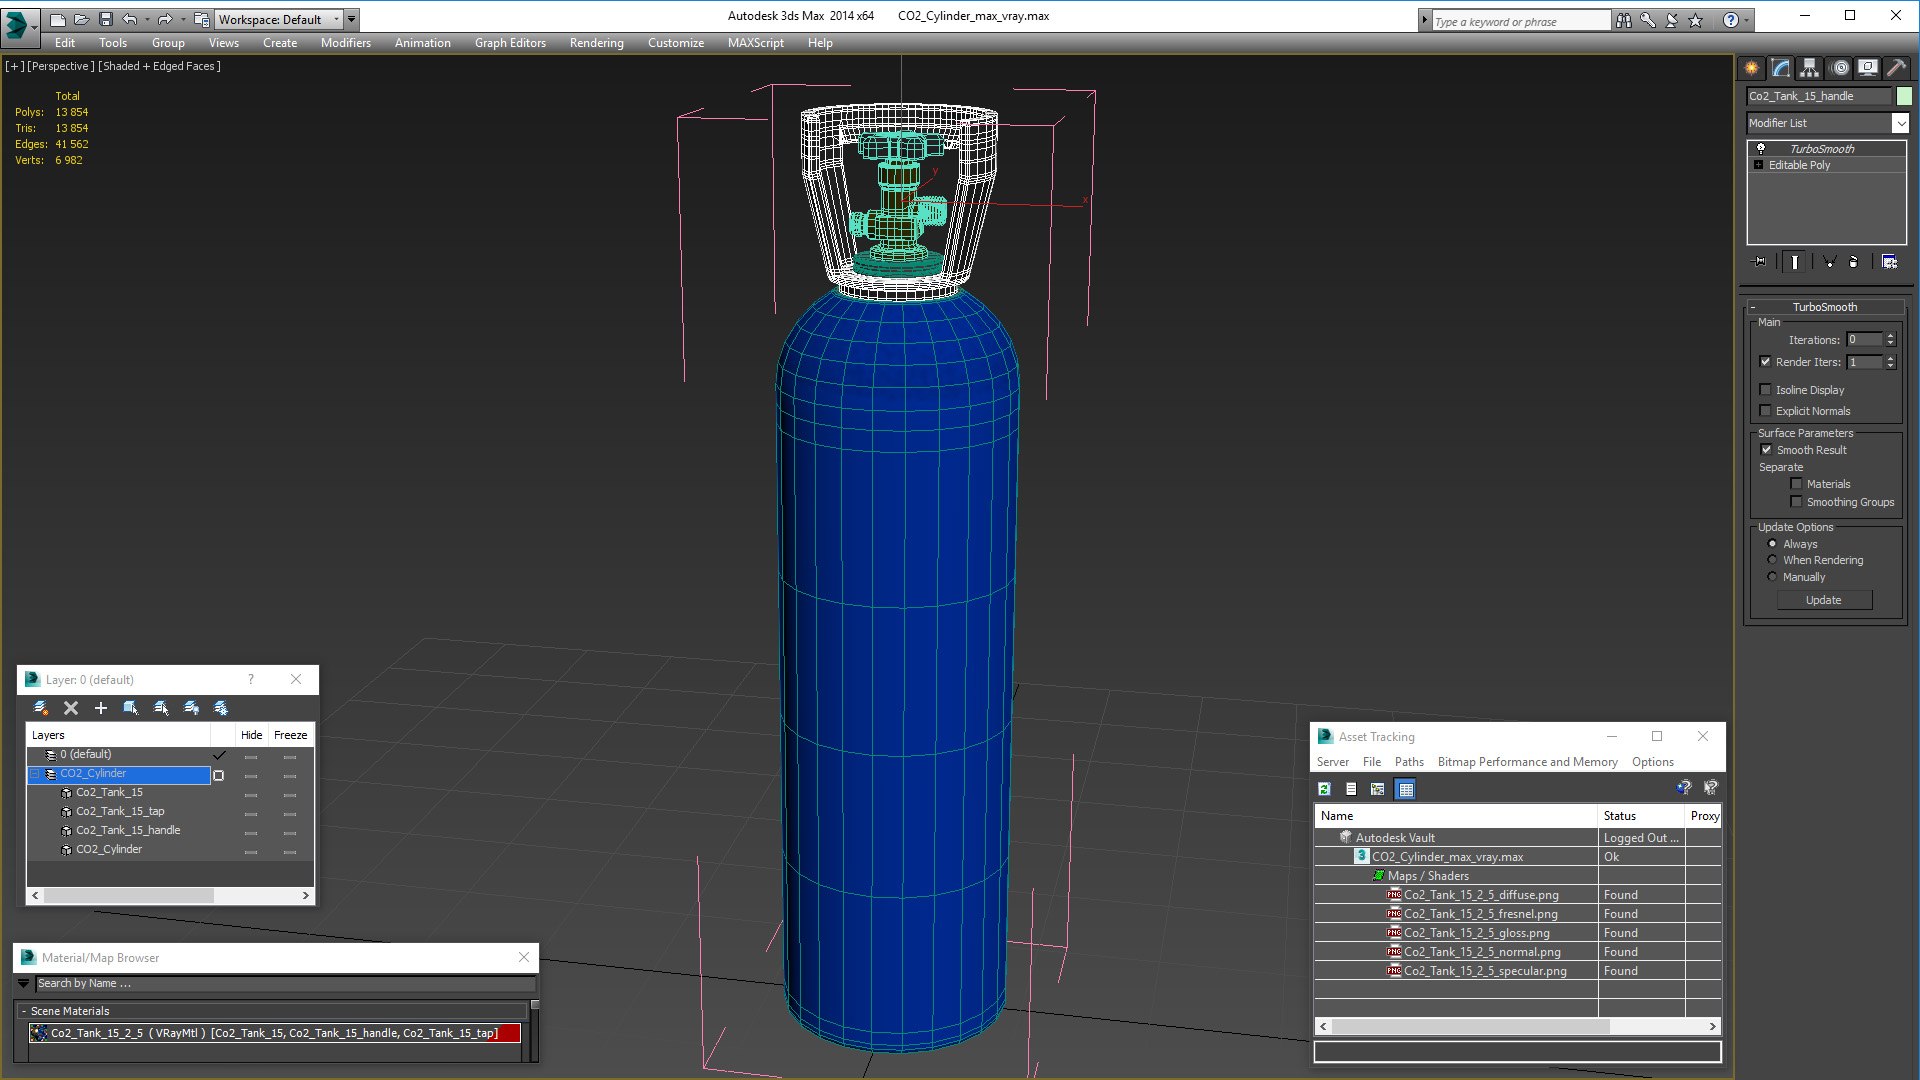The width and height of the screenshot is (1920, 1080).
Task: Select Co2_Tank_15_2_5 VRayMtl material
Action: (275, 1033)
